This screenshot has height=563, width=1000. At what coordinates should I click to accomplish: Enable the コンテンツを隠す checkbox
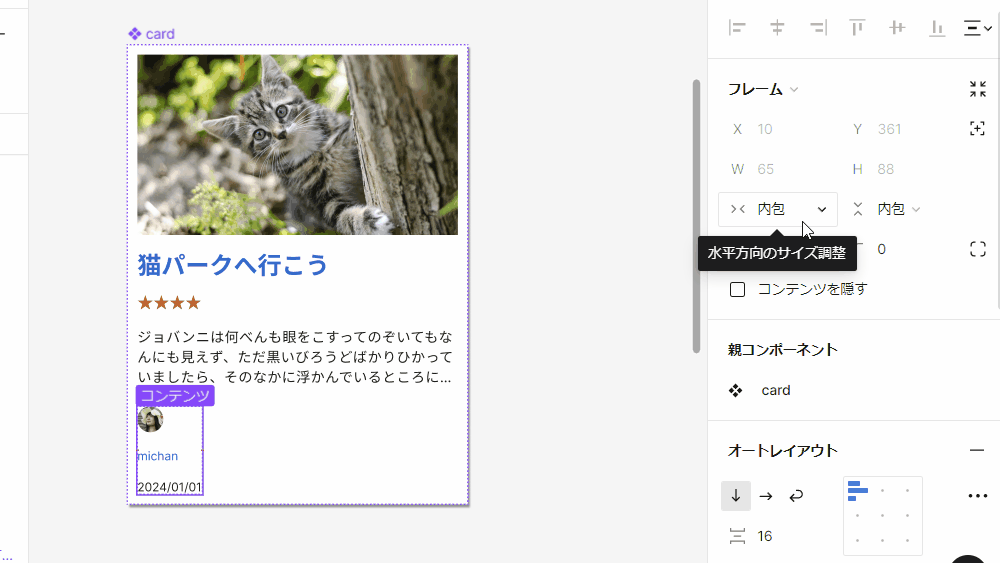click(737, 289)
